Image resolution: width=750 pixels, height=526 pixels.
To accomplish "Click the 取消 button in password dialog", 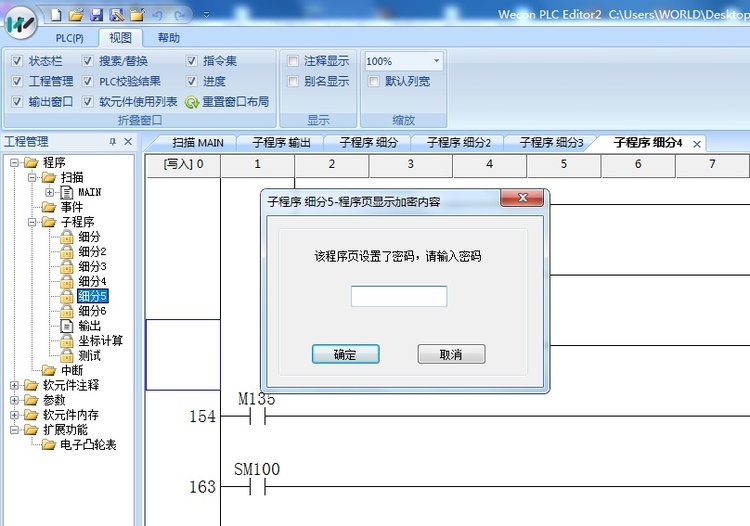I will click(451, 355).
